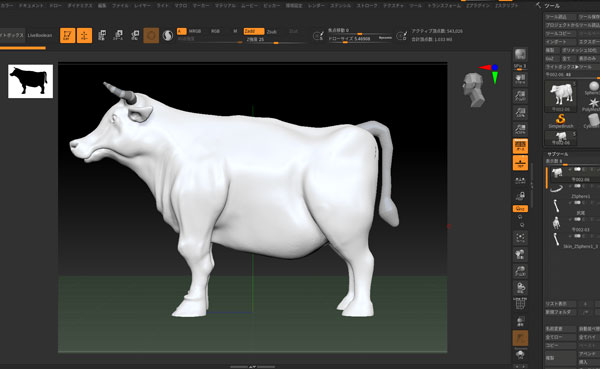Toggle the Persp perspective view button
The image size is (600, 369).
click(520, 146)
